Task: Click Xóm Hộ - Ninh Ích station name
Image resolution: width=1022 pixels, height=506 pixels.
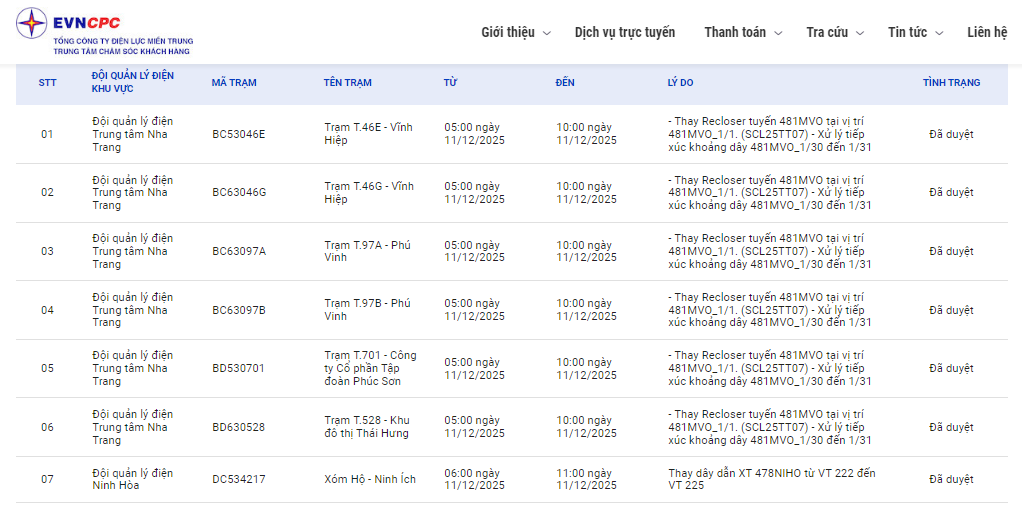Action: (370, 479)
